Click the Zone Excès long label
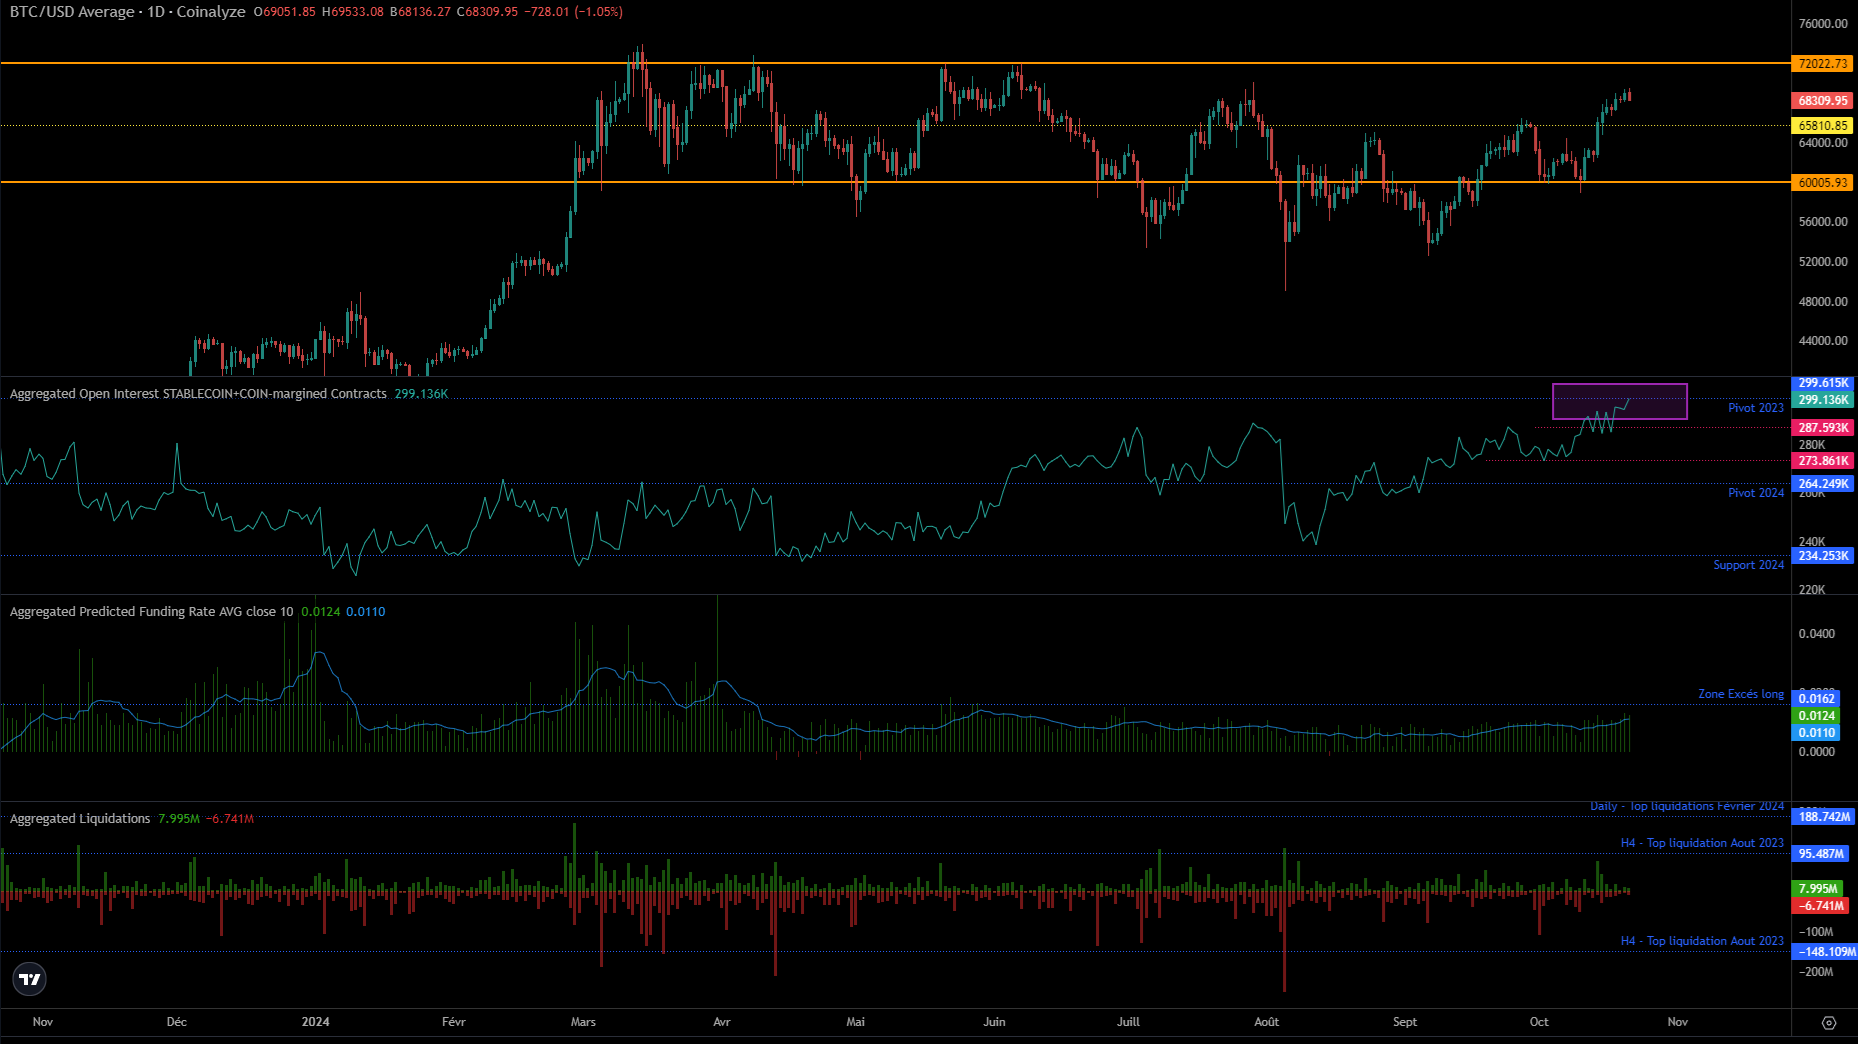 [1740, 694]
